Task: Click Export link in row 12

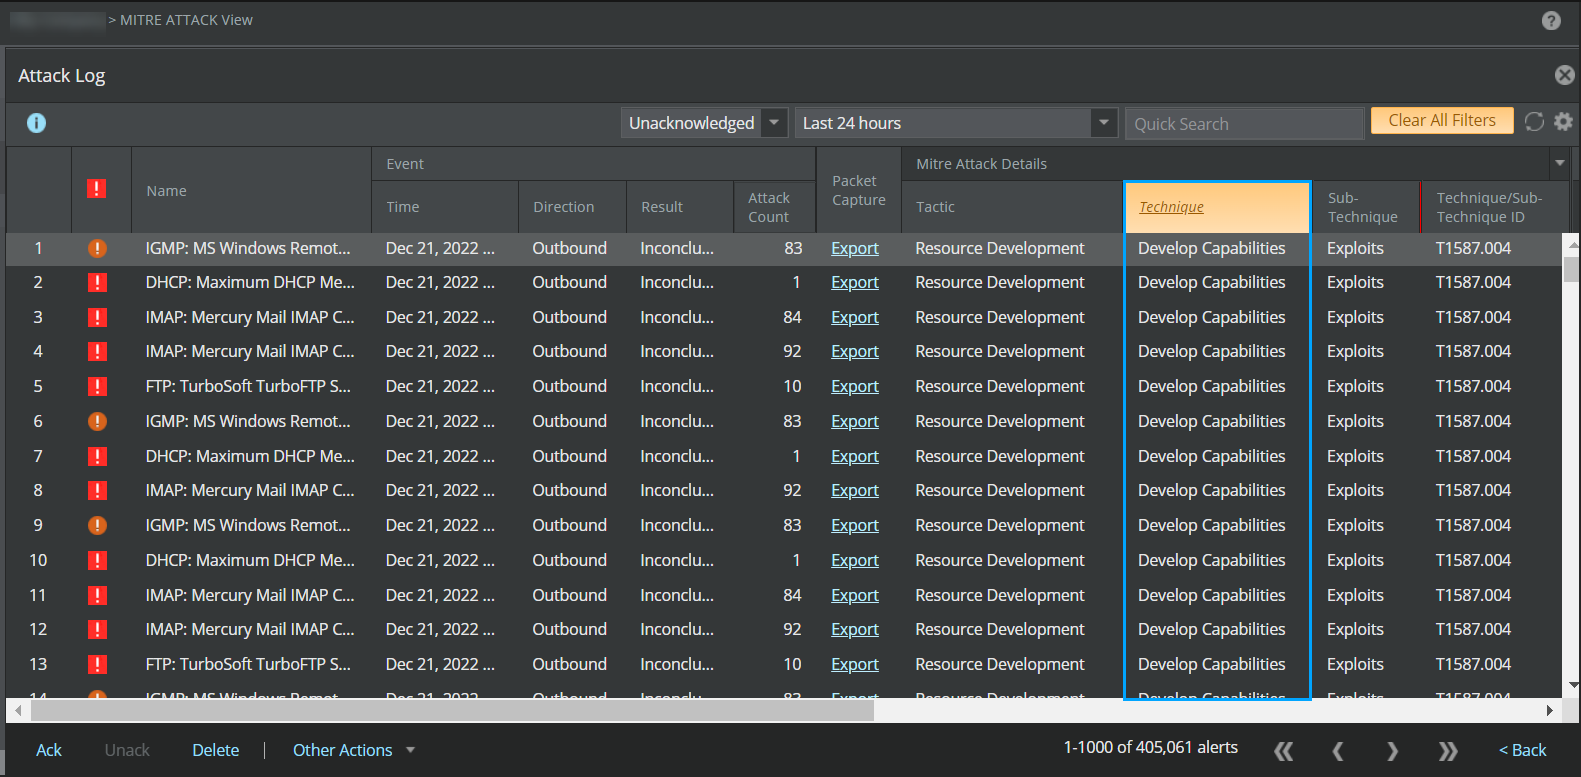Action: pyautogui.click(x=855, y=629)
